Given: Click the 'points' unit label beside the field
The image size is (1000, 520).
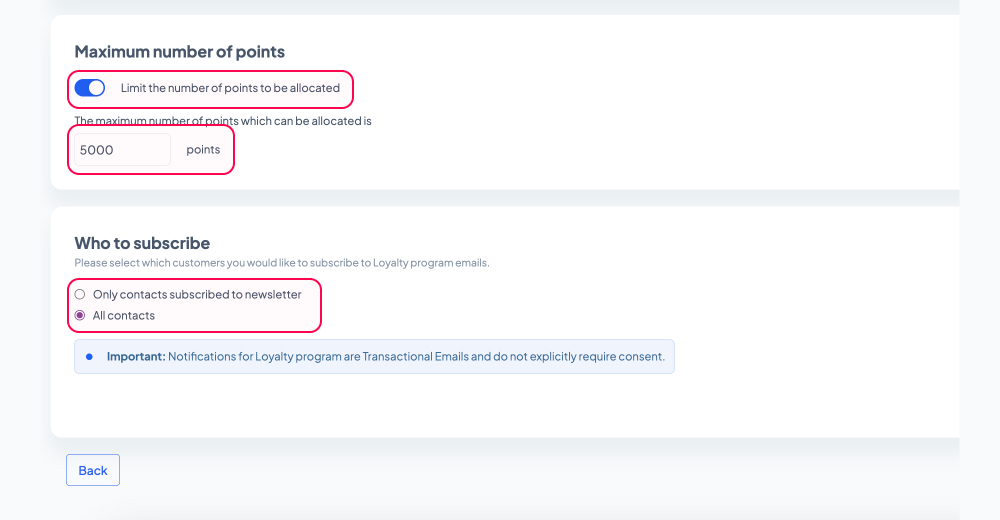Looking at the screenshot, I should 203,149.
